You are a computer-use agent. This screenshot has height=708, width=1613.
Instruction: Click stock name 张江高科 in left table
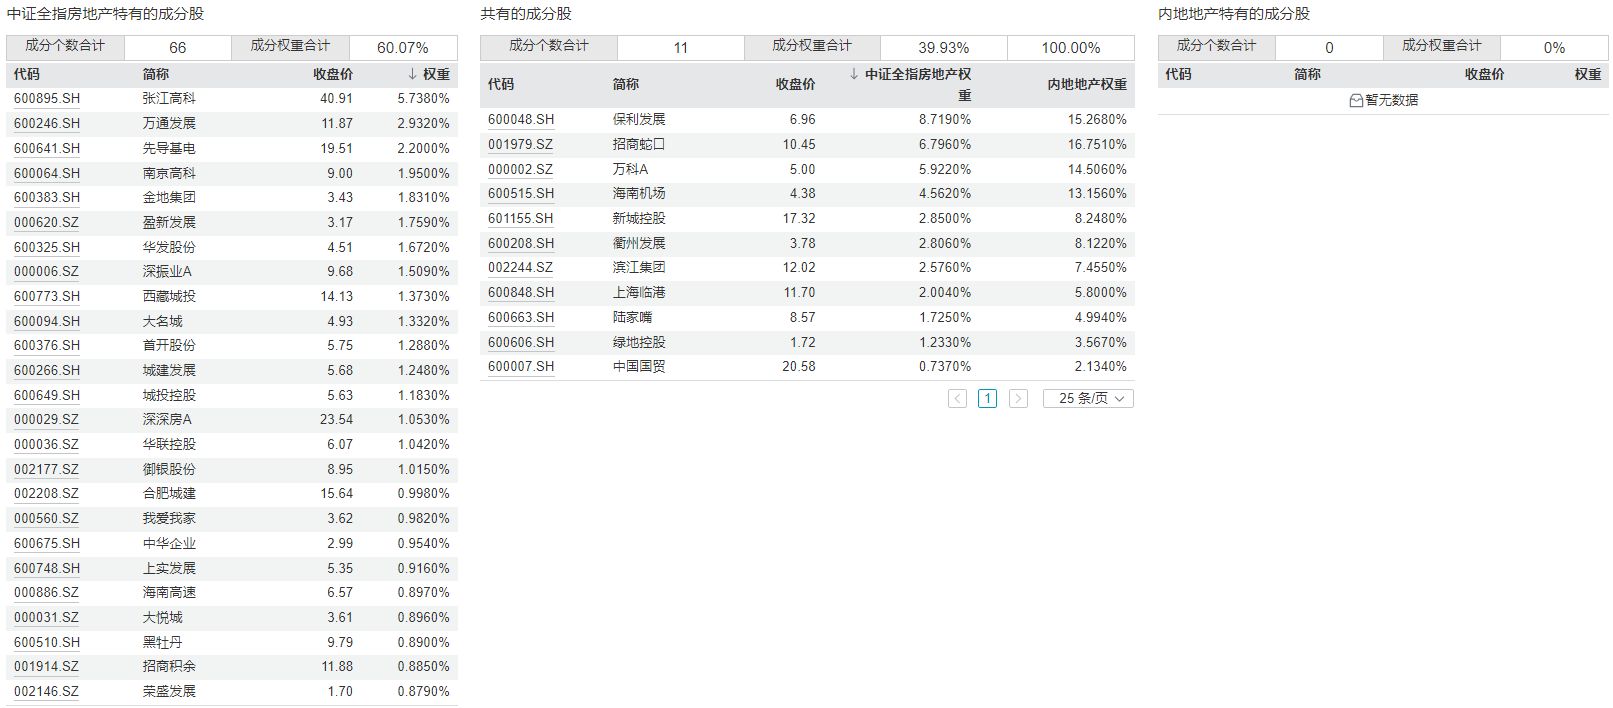(x=169, y=98)
